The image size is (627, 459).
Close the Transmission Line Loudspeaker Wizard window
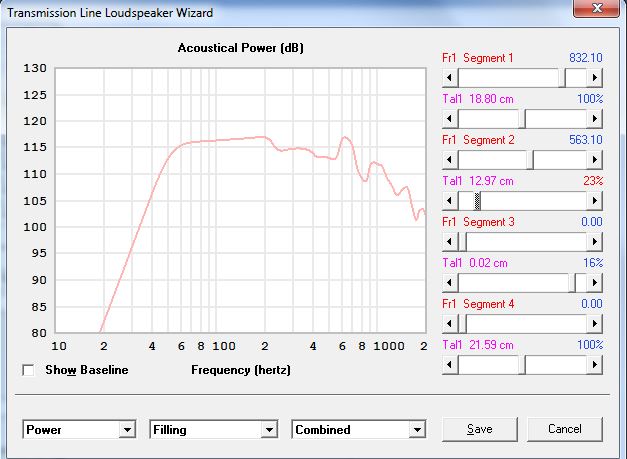[x=597, y=8]
